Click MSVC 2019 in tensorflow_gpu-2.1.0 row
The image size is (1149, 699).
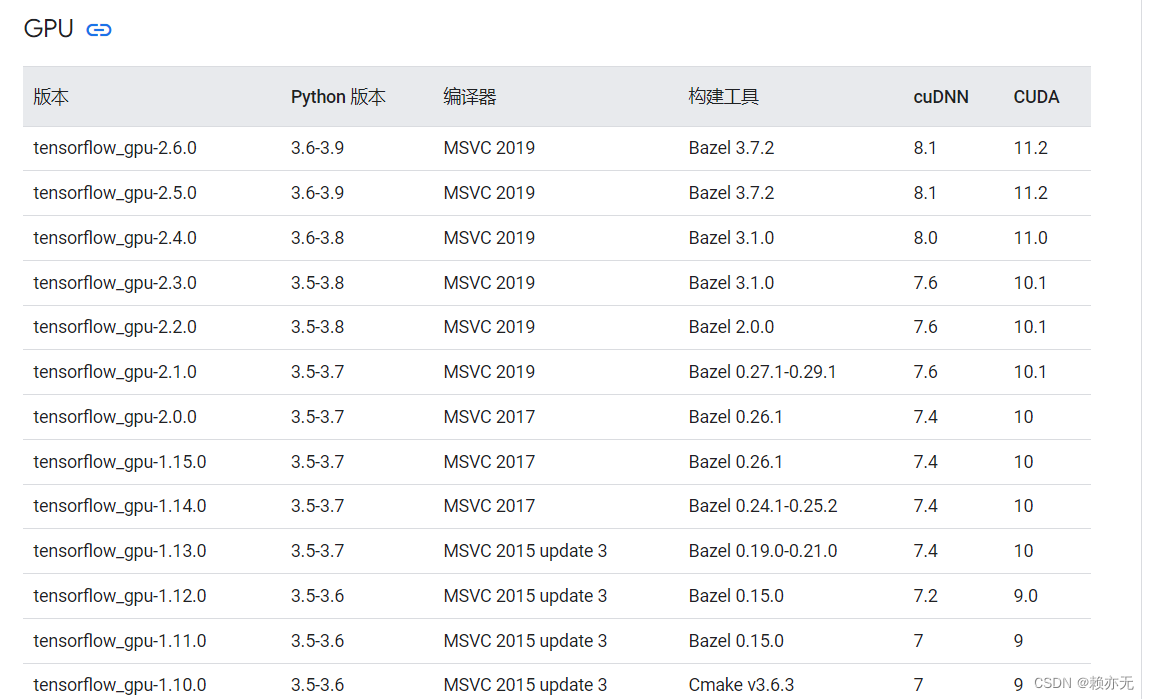pyautogui.click(x=489, y=372)
